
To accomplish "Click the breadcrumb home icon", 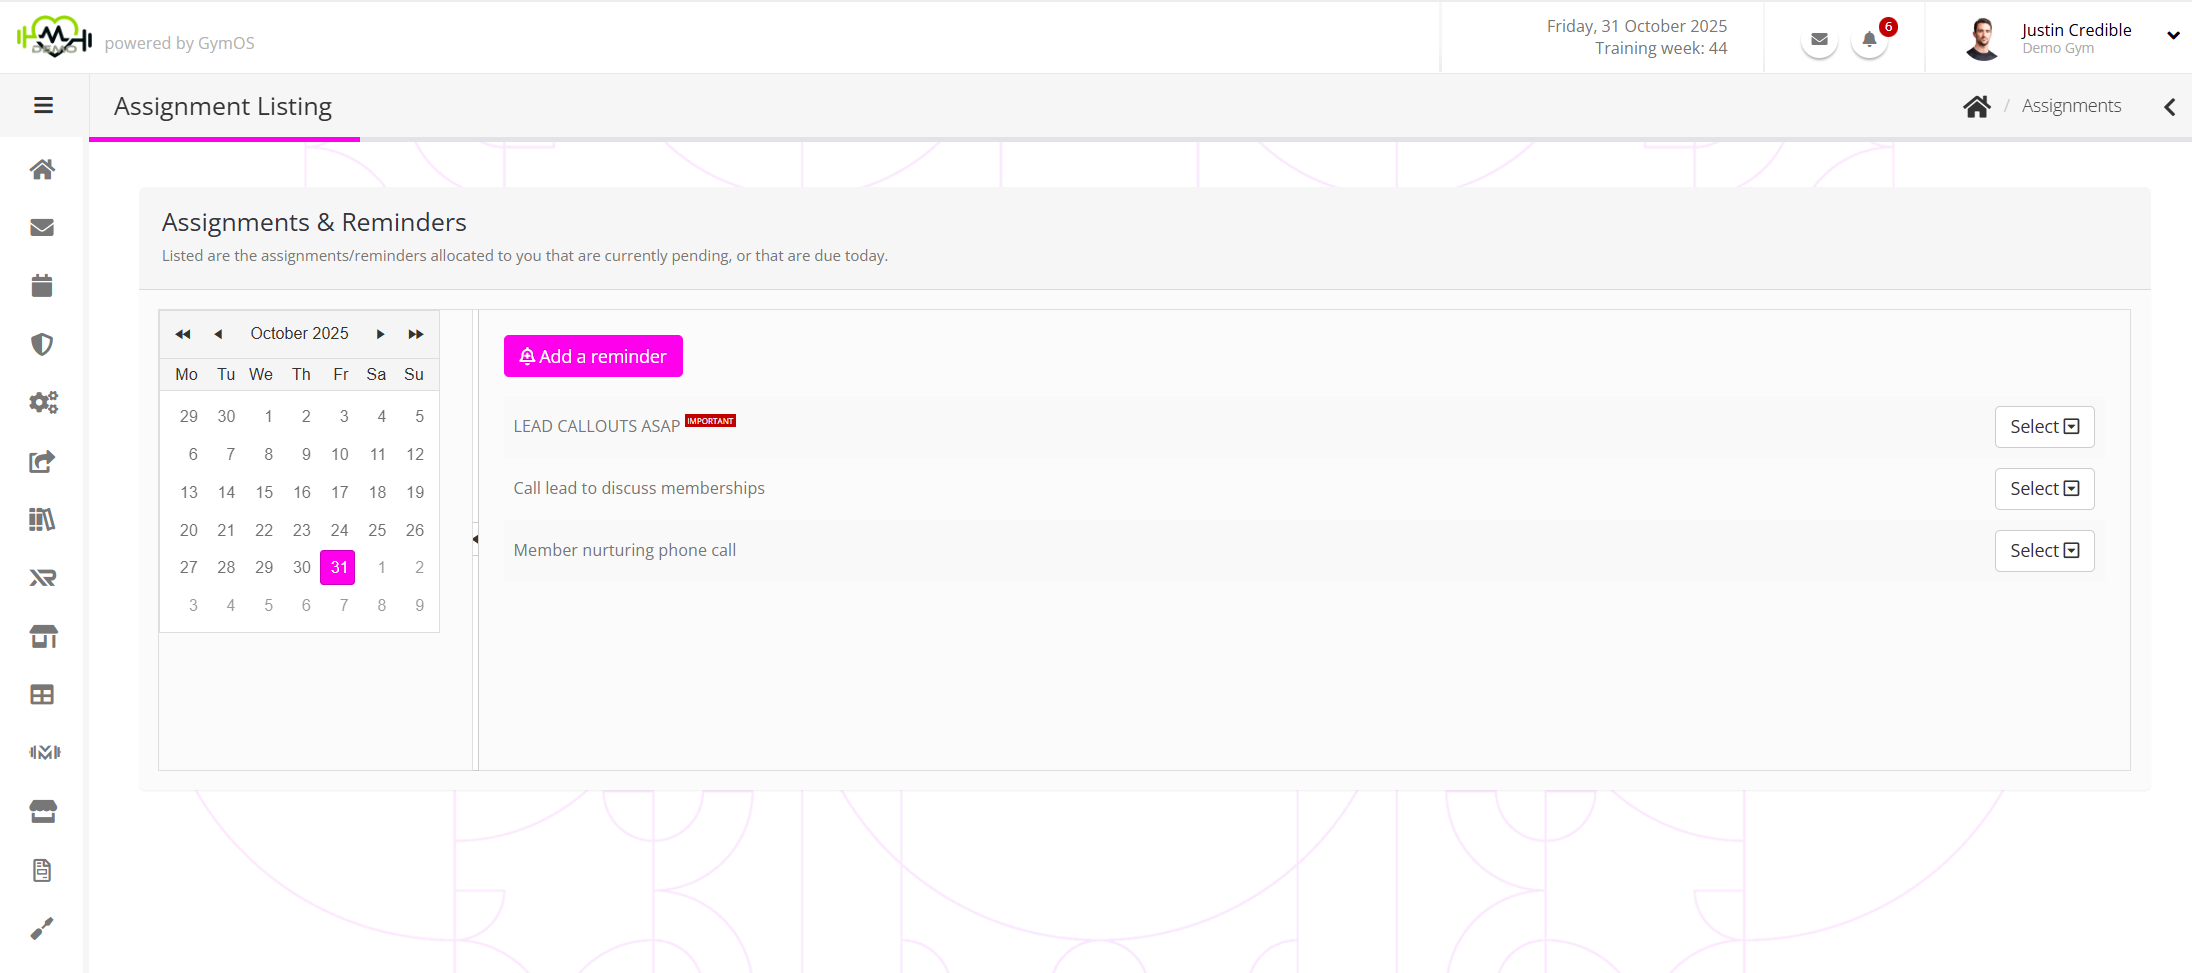I will click(1976, 106).
